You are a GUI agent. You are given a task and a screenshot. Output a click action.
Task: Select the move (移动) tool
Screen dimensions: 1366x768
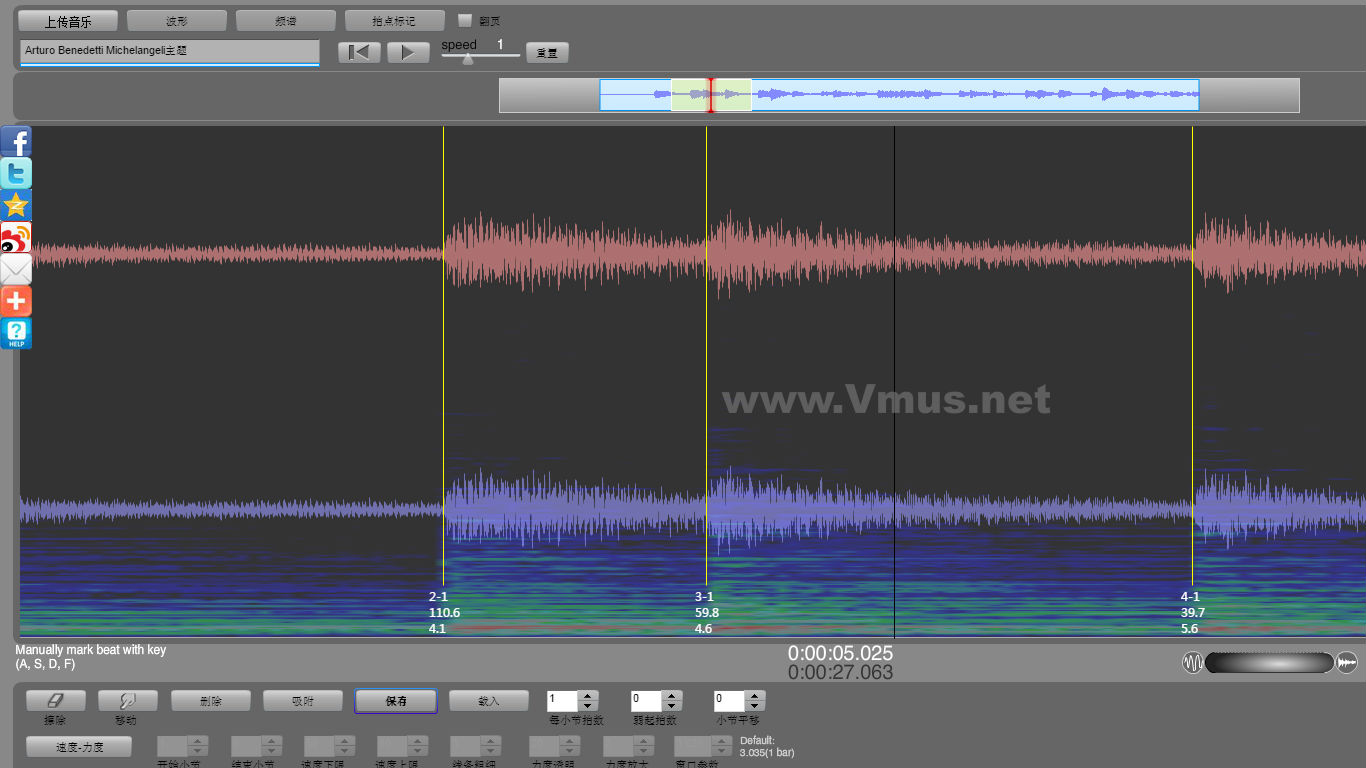127,701
